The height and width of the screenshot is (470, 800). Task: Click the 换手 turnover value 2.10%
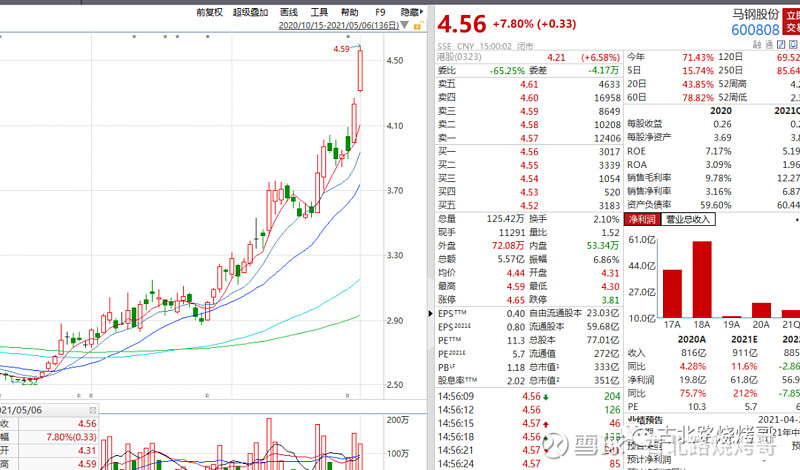[x=606, y=219]
